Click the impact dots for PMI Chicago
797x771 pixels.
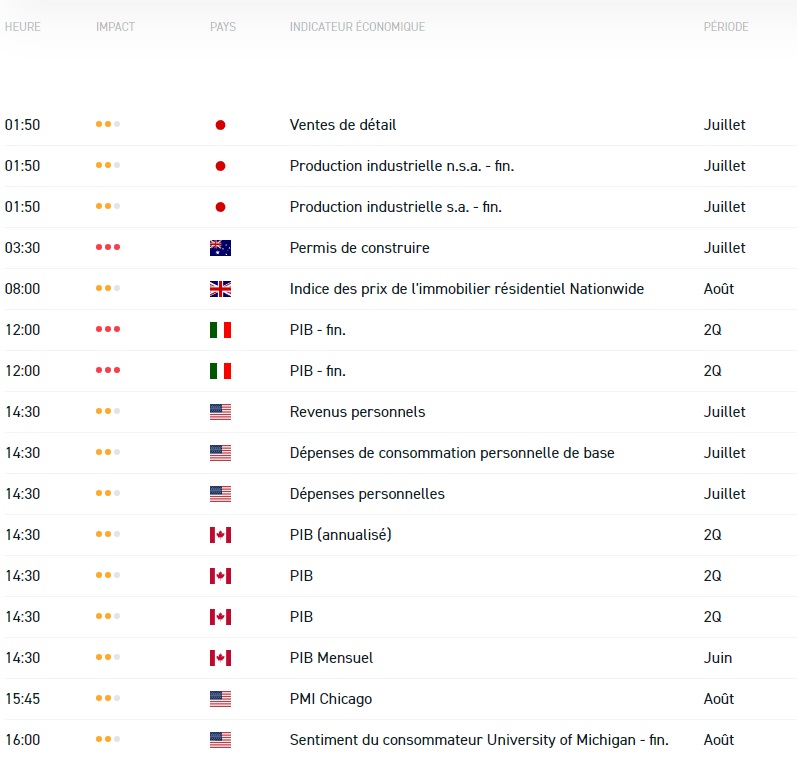tap(108, 699)
